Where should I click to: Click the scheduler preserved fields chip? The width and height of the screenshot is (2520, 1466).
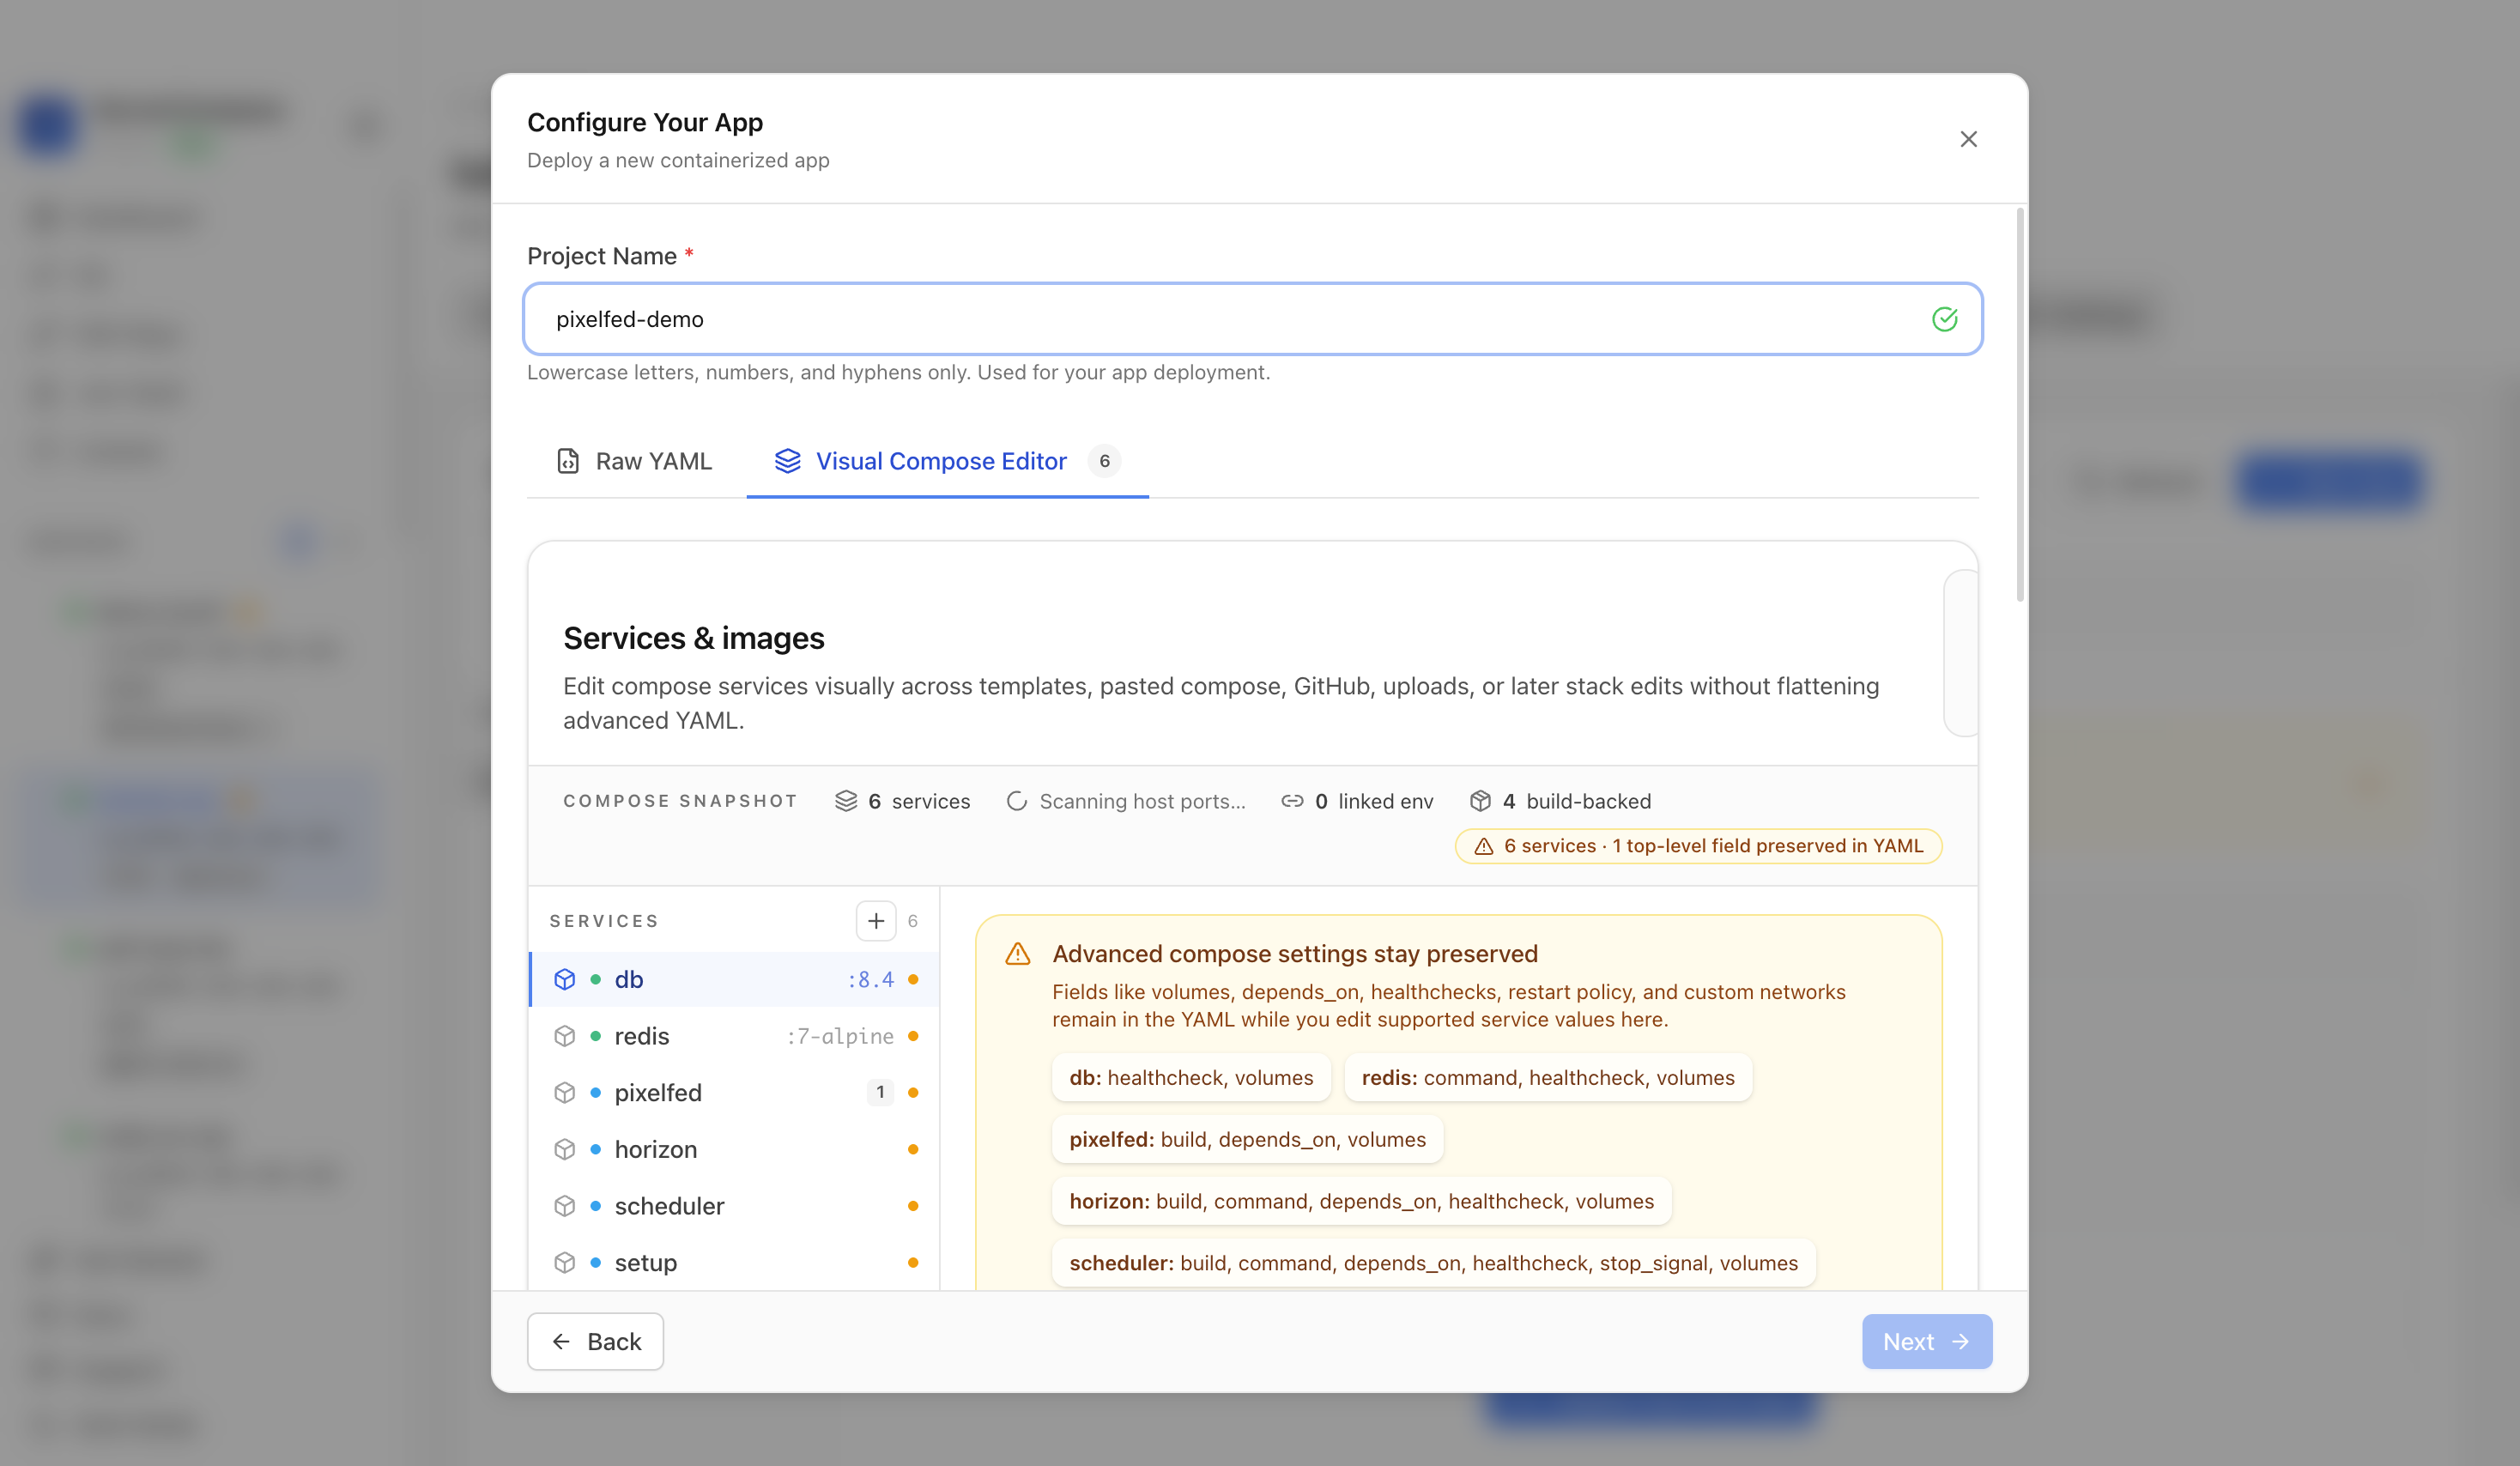tap(1433, 1263)
